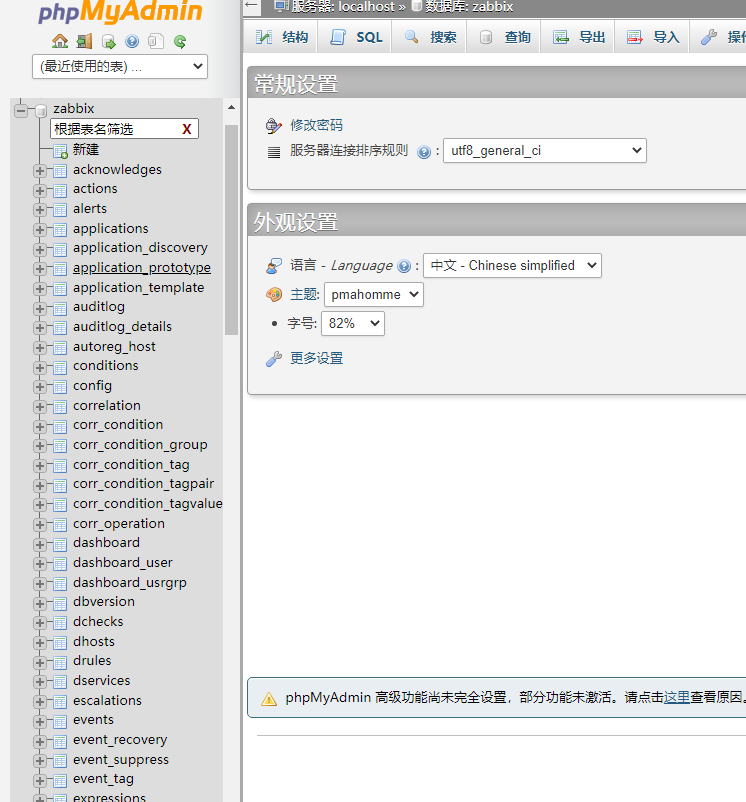Open the utf8_general_ci collation dropdown
Screen dimensions: 746x802
(x=544, y=151)
